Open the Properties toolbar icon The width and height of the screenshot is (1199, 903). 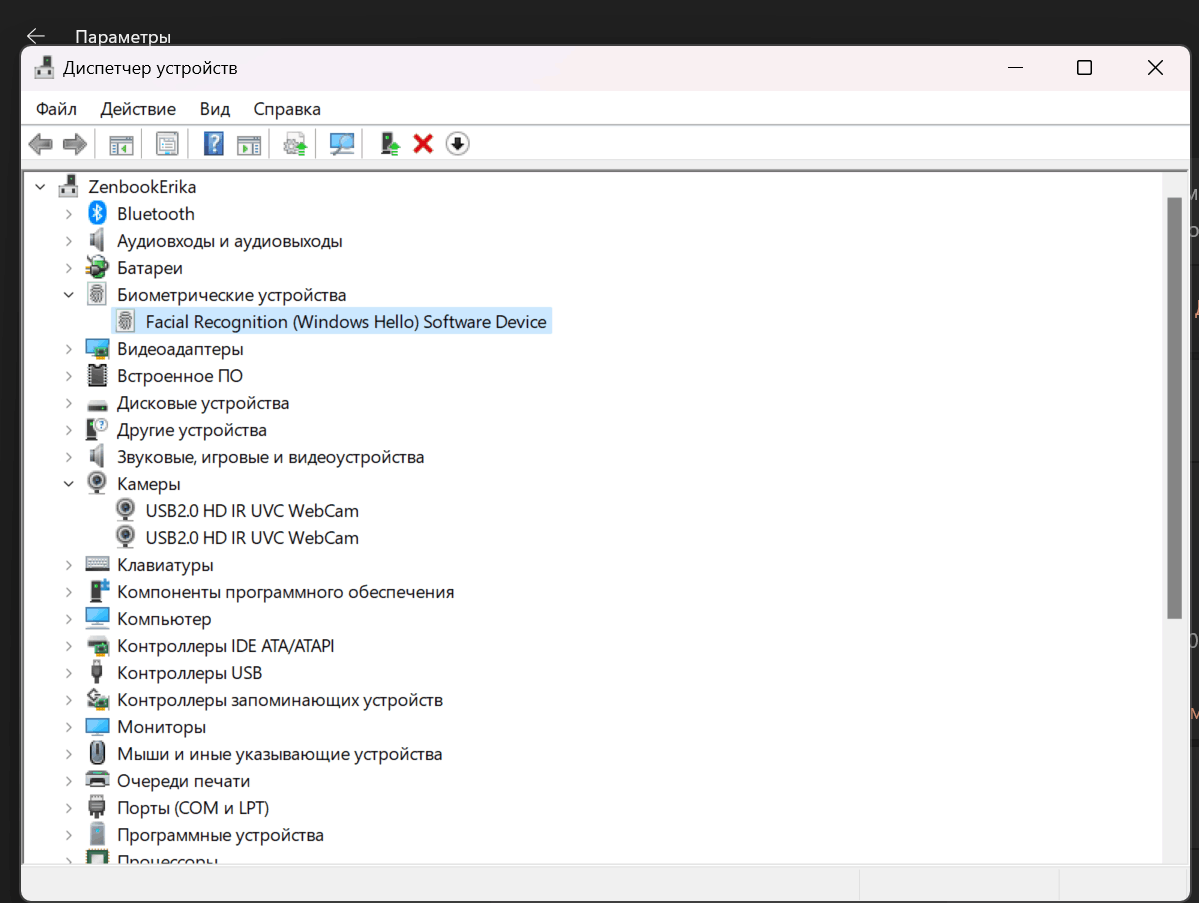coord(167,144)
